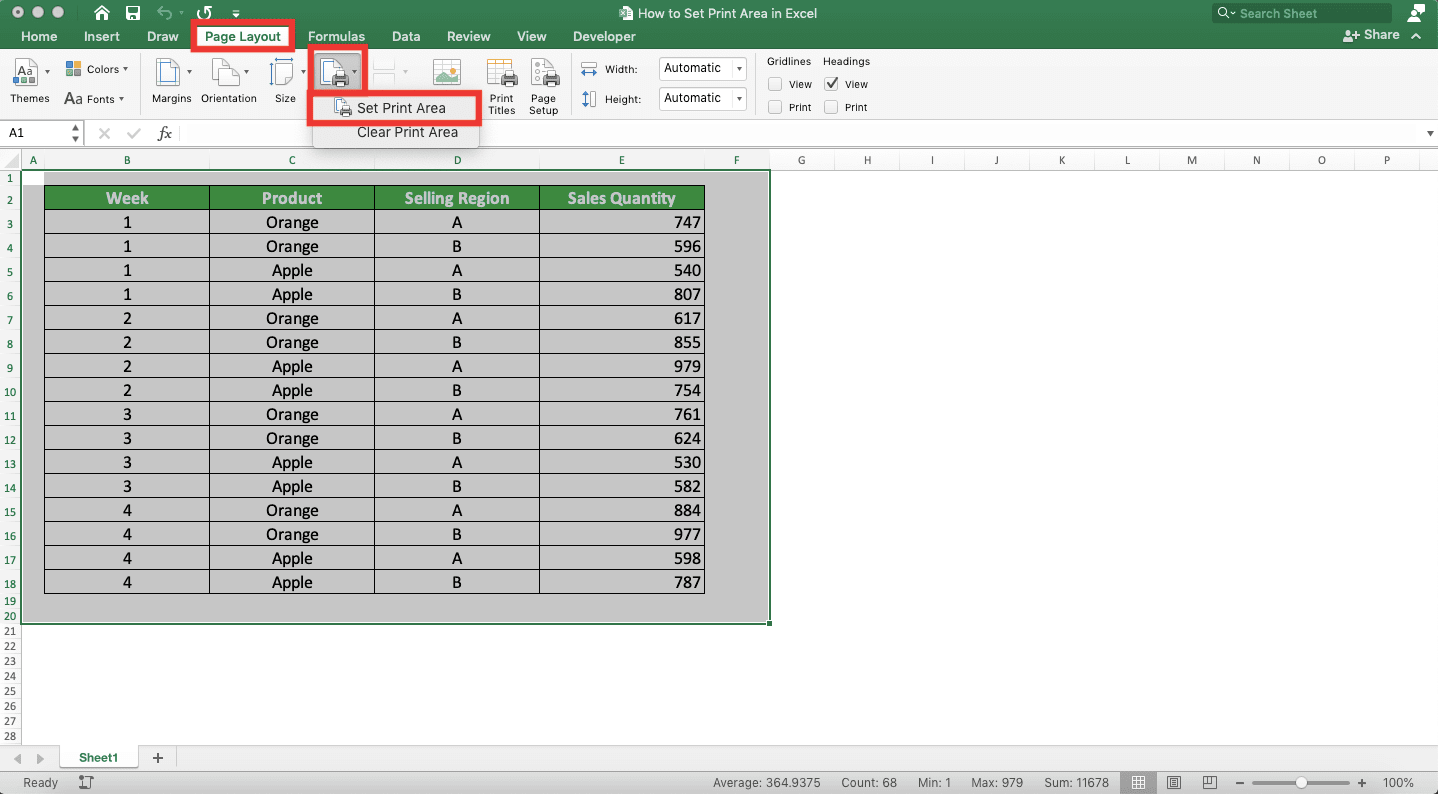1438x794 pixels.
Task: Open the paper Size options
Action: (x=286, y=81)
